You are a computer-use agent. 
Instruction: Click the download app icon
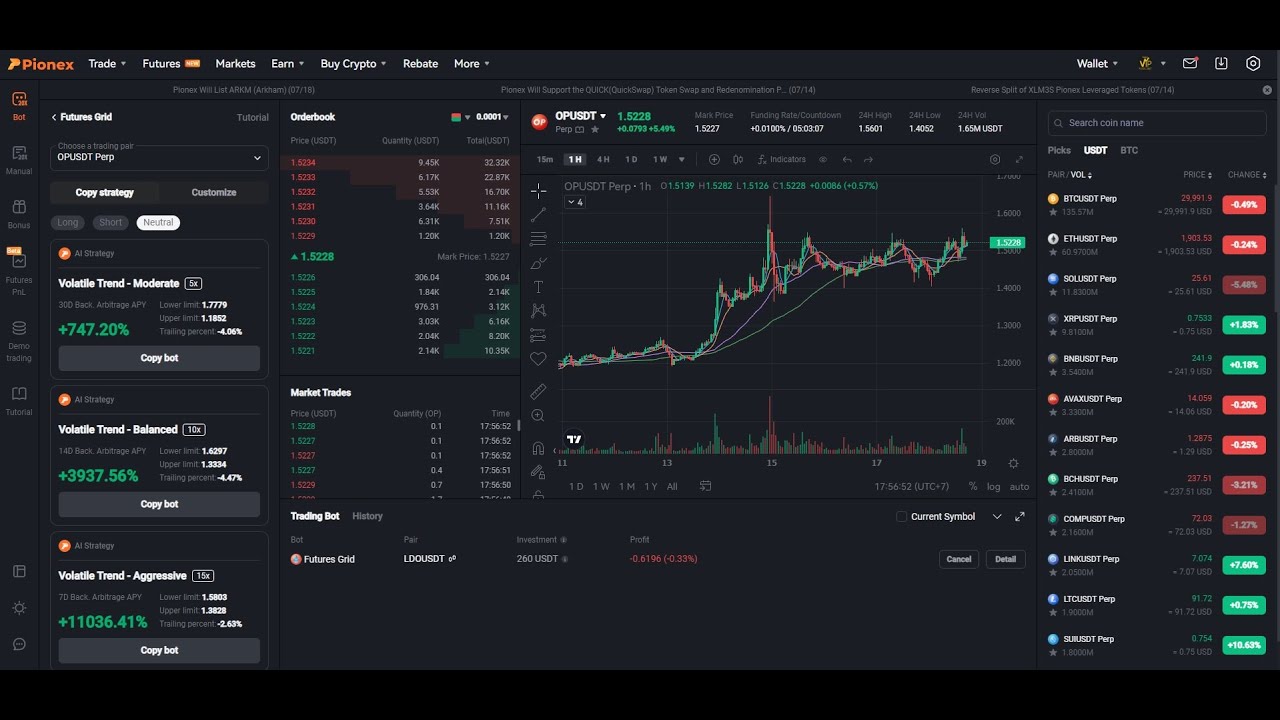click(1221, 63)
